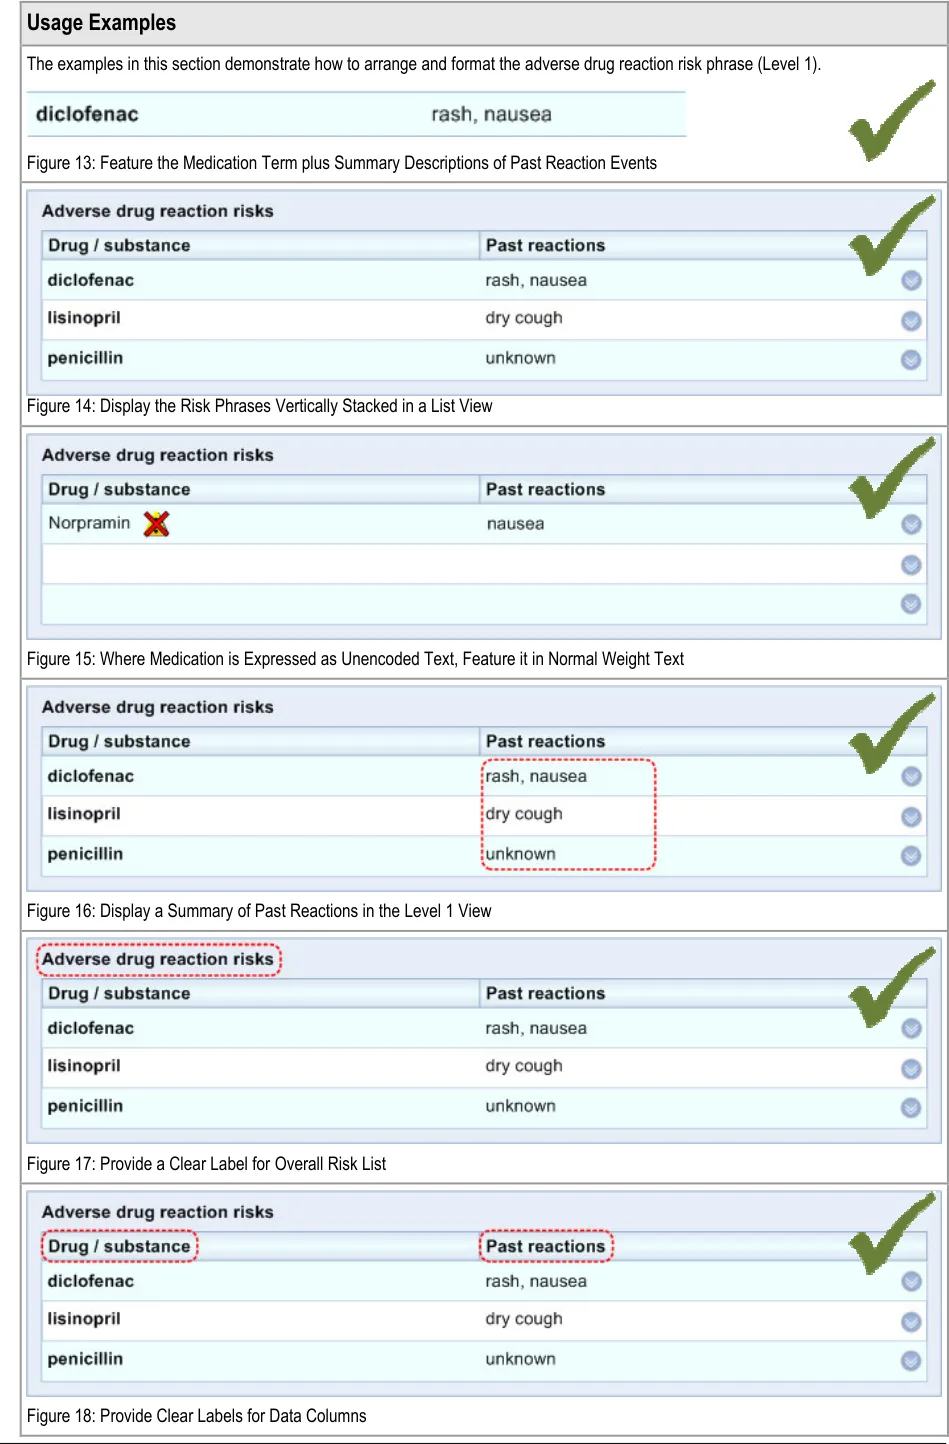Click the chevron icon on Figure 14's diclofenac row

point(911,281)
